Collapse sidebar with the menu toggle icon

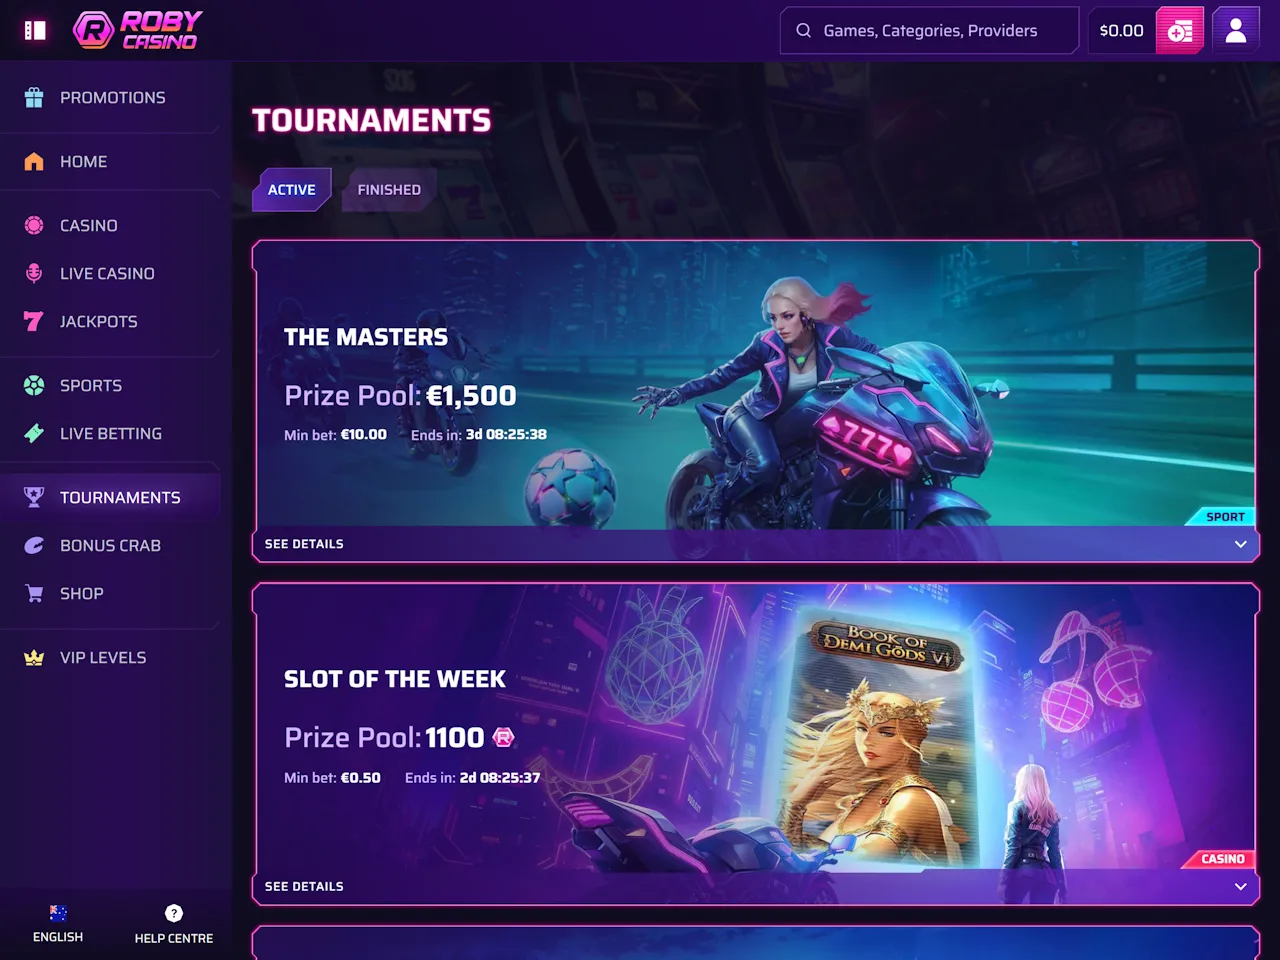(x=35, y=30)
